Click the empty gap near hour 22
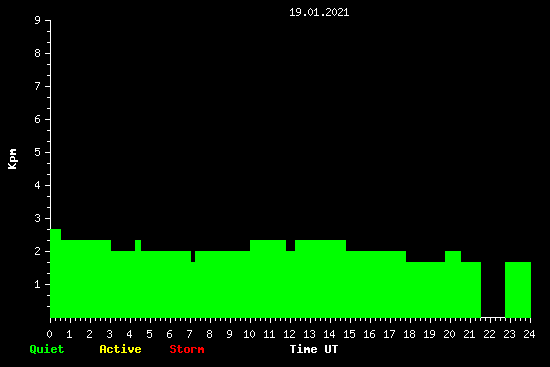 493,289
